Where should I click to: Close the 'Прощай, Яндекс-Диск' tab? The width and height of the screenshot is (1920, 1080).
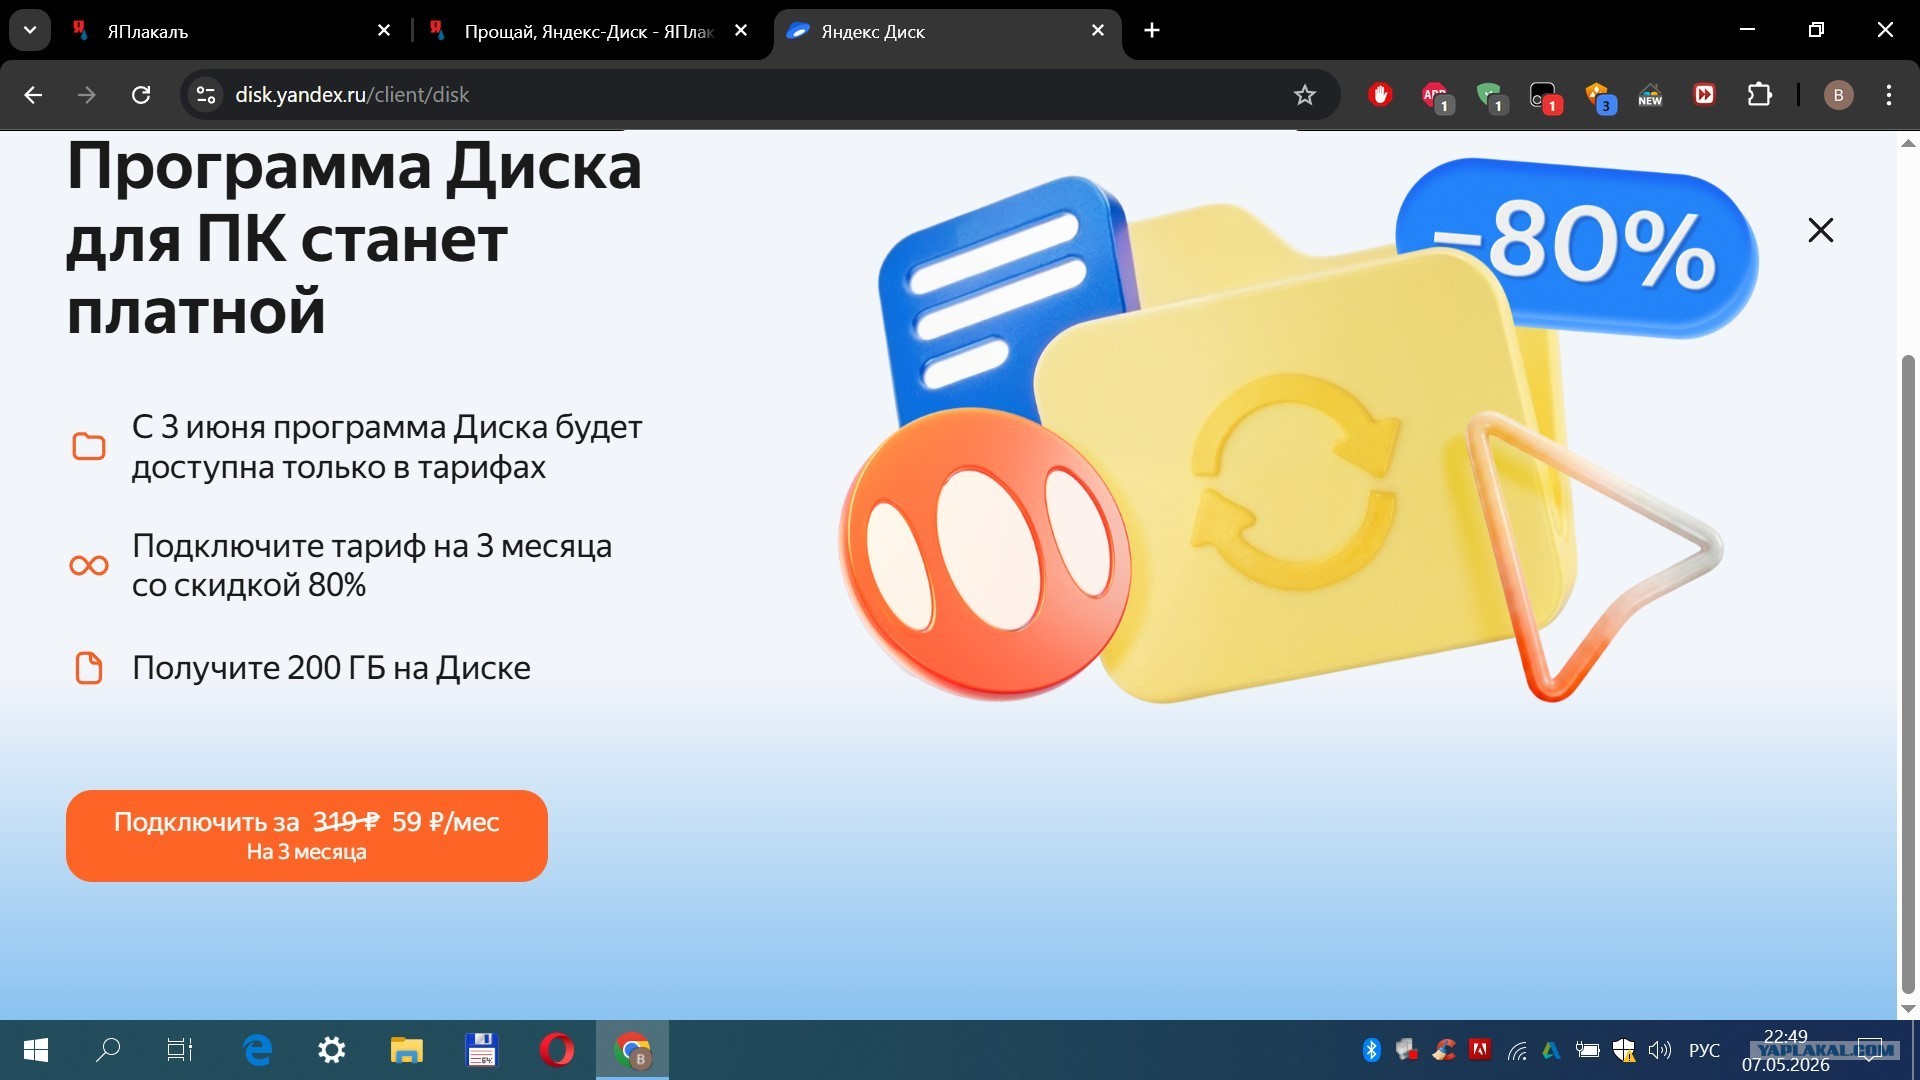(x=741, y=31)
